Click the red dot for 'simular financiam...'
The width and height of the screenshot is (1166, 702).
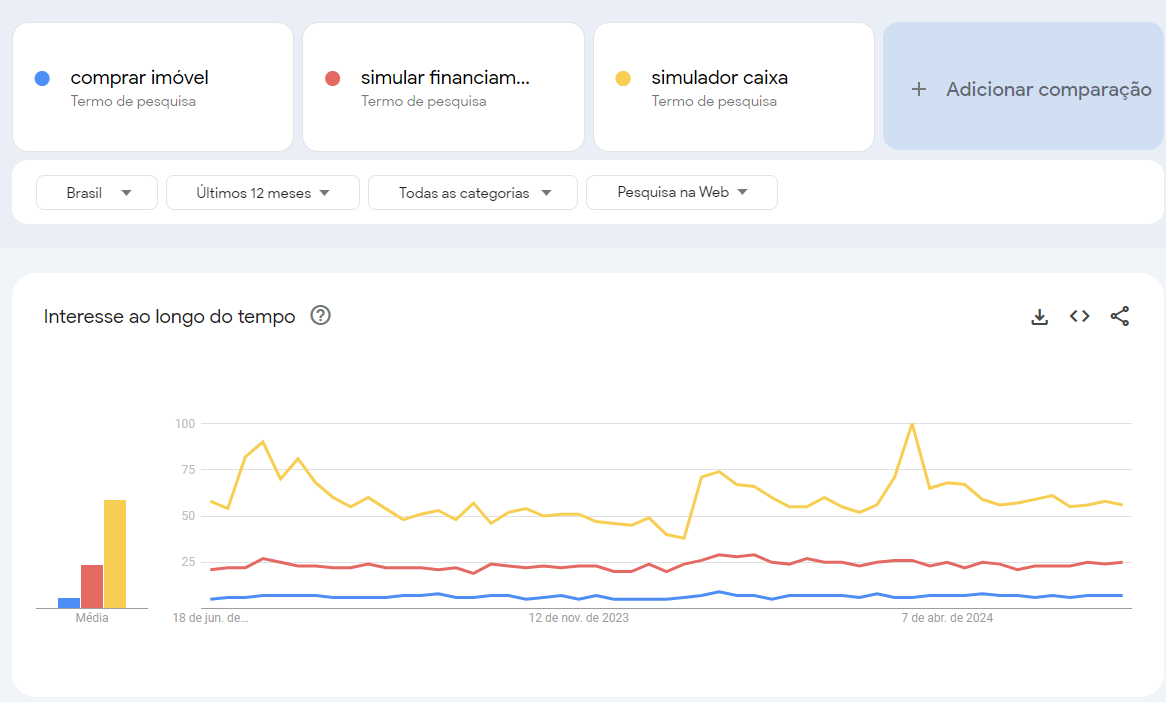tap(331, 77)
